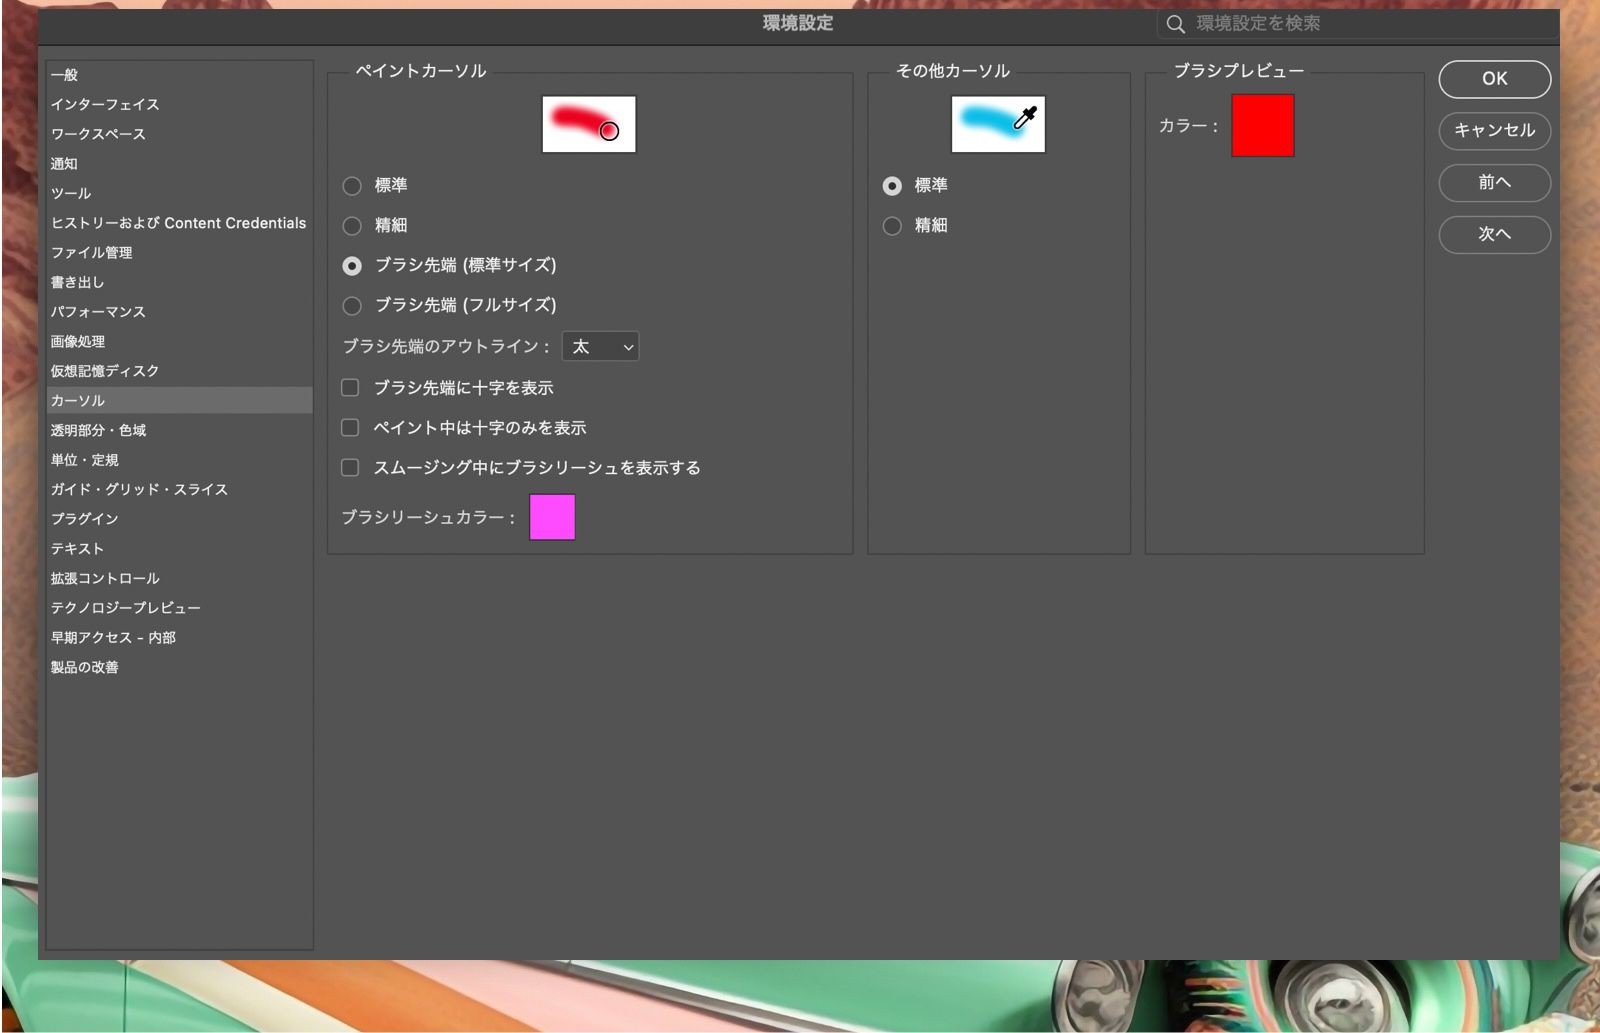Click the キャンセル button
The image size is (1600, 1033).
(x=1495, y=130)
